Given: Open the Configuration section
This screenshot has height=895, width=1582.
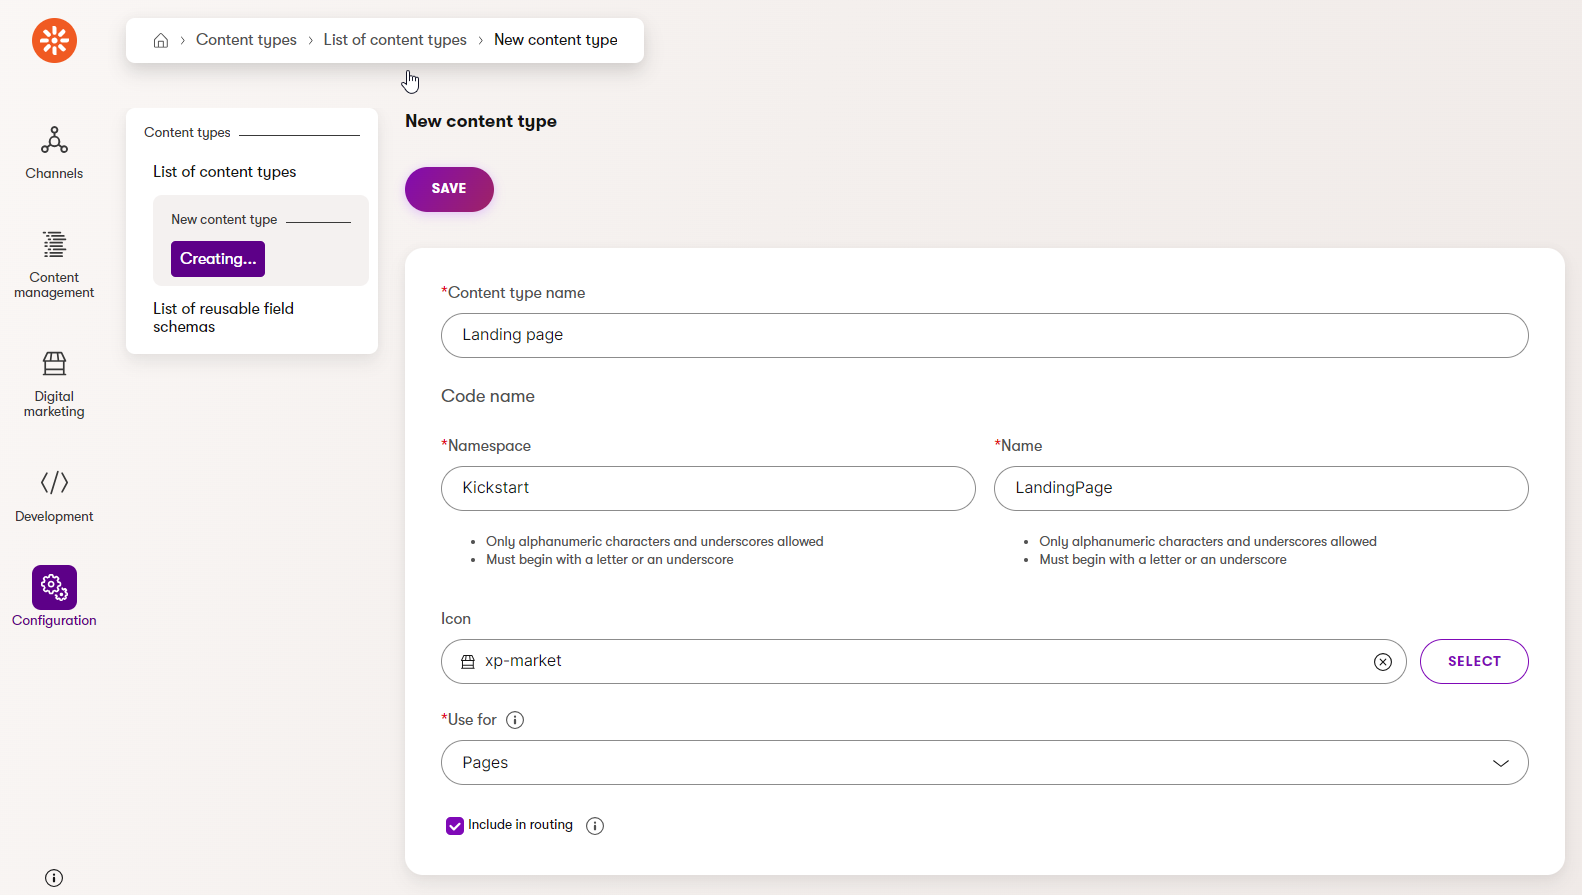Looking at the screenshot, I should (x=54, y=597).
